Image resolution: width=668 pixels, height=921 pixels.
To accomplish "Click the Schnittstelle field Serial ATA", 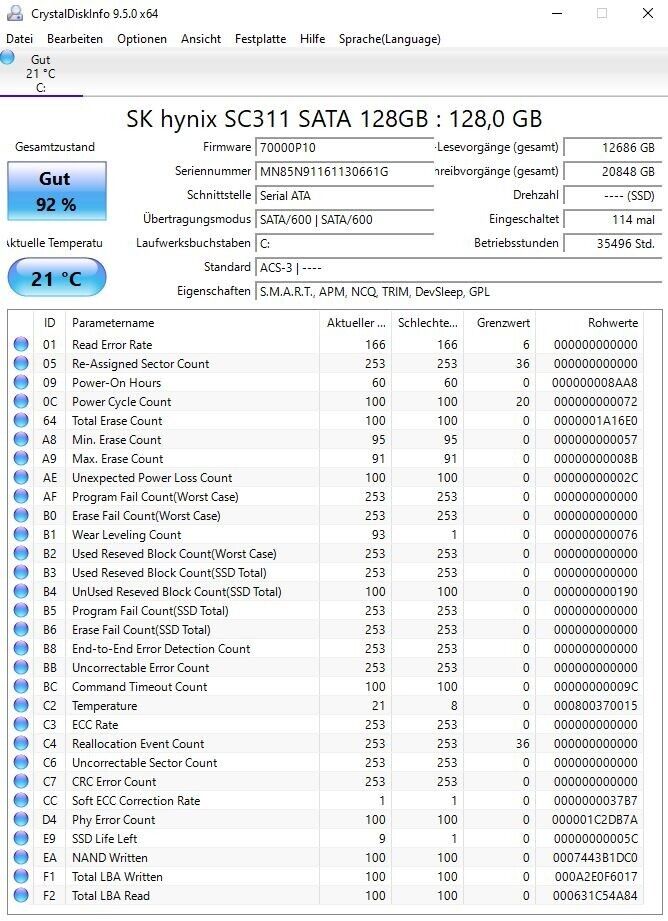I will tap(344, 196).
